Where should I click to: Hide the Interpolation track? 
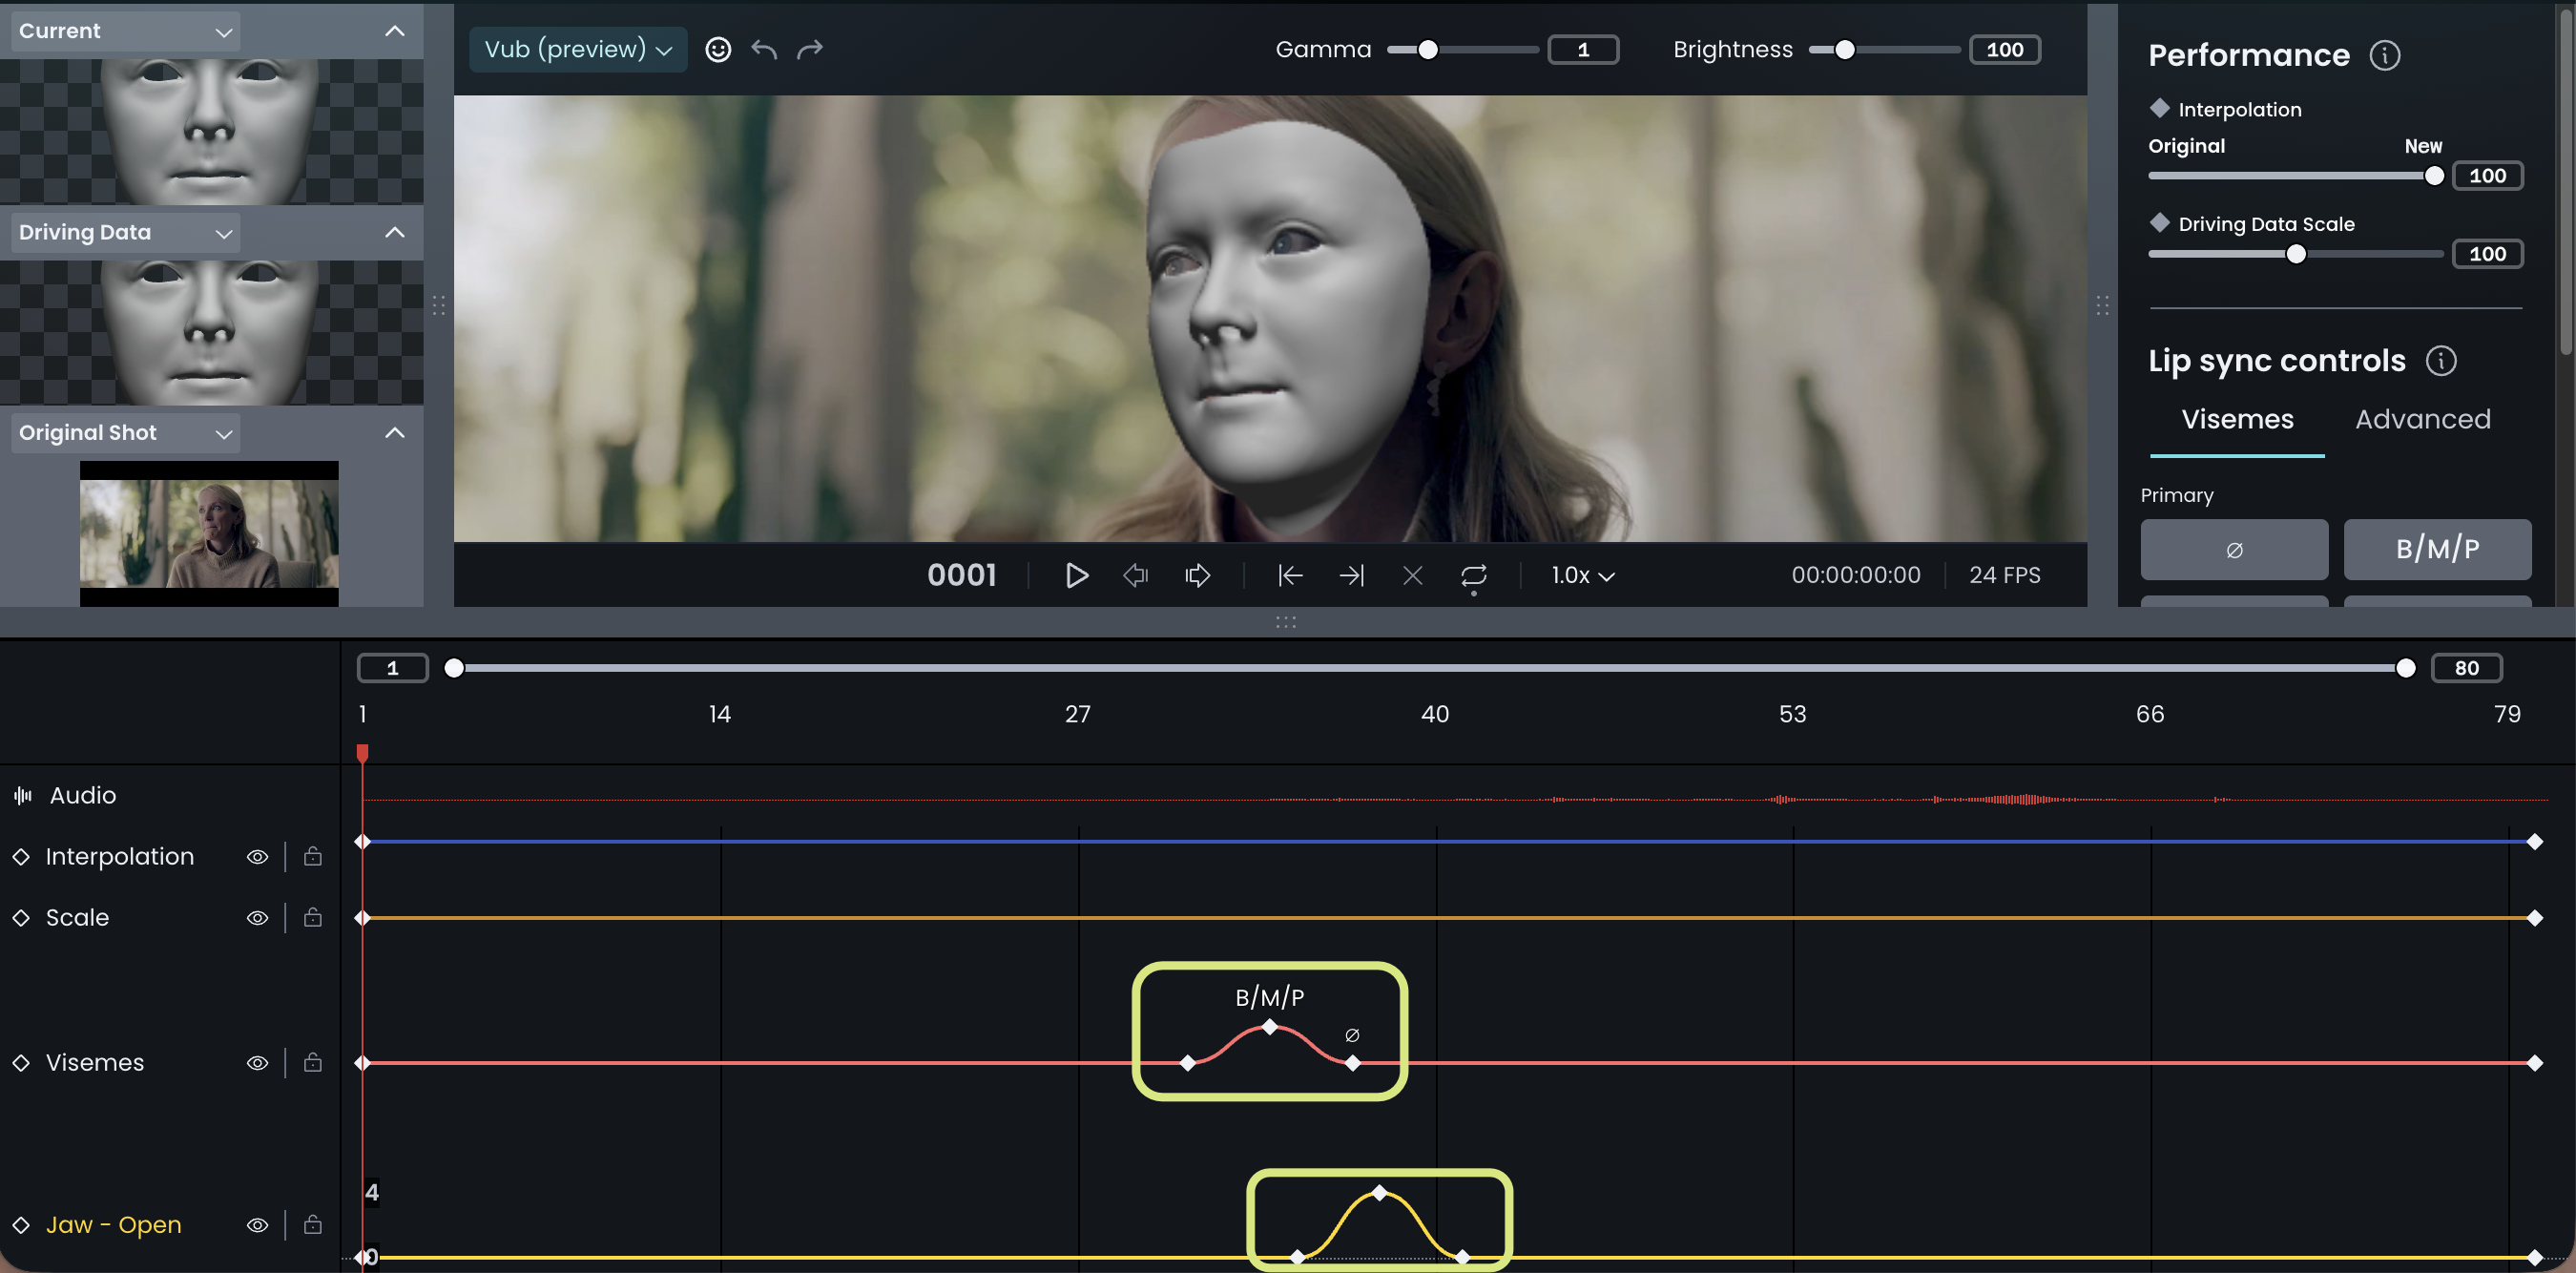coord(257,857)
